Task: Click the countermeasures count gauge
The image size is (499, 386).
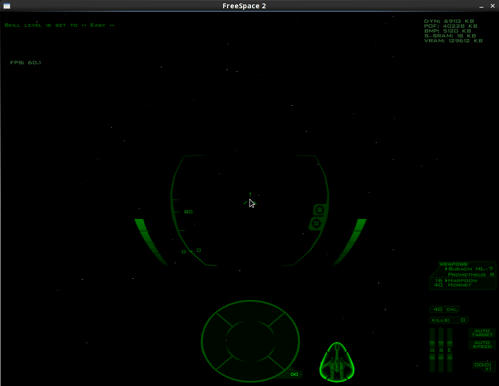Action: pos(445,309)
